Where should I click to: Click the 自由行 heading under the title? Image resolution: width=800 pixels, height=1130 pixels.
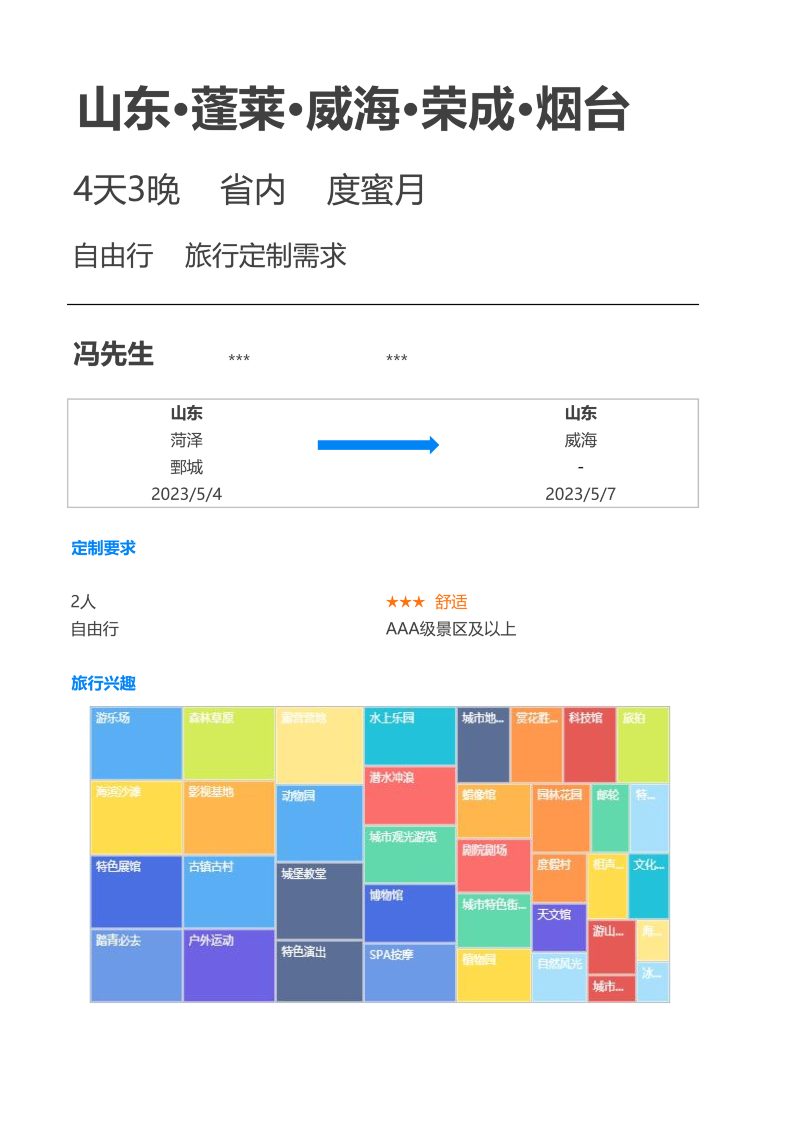pyautogui.click(x=113, y=256)
